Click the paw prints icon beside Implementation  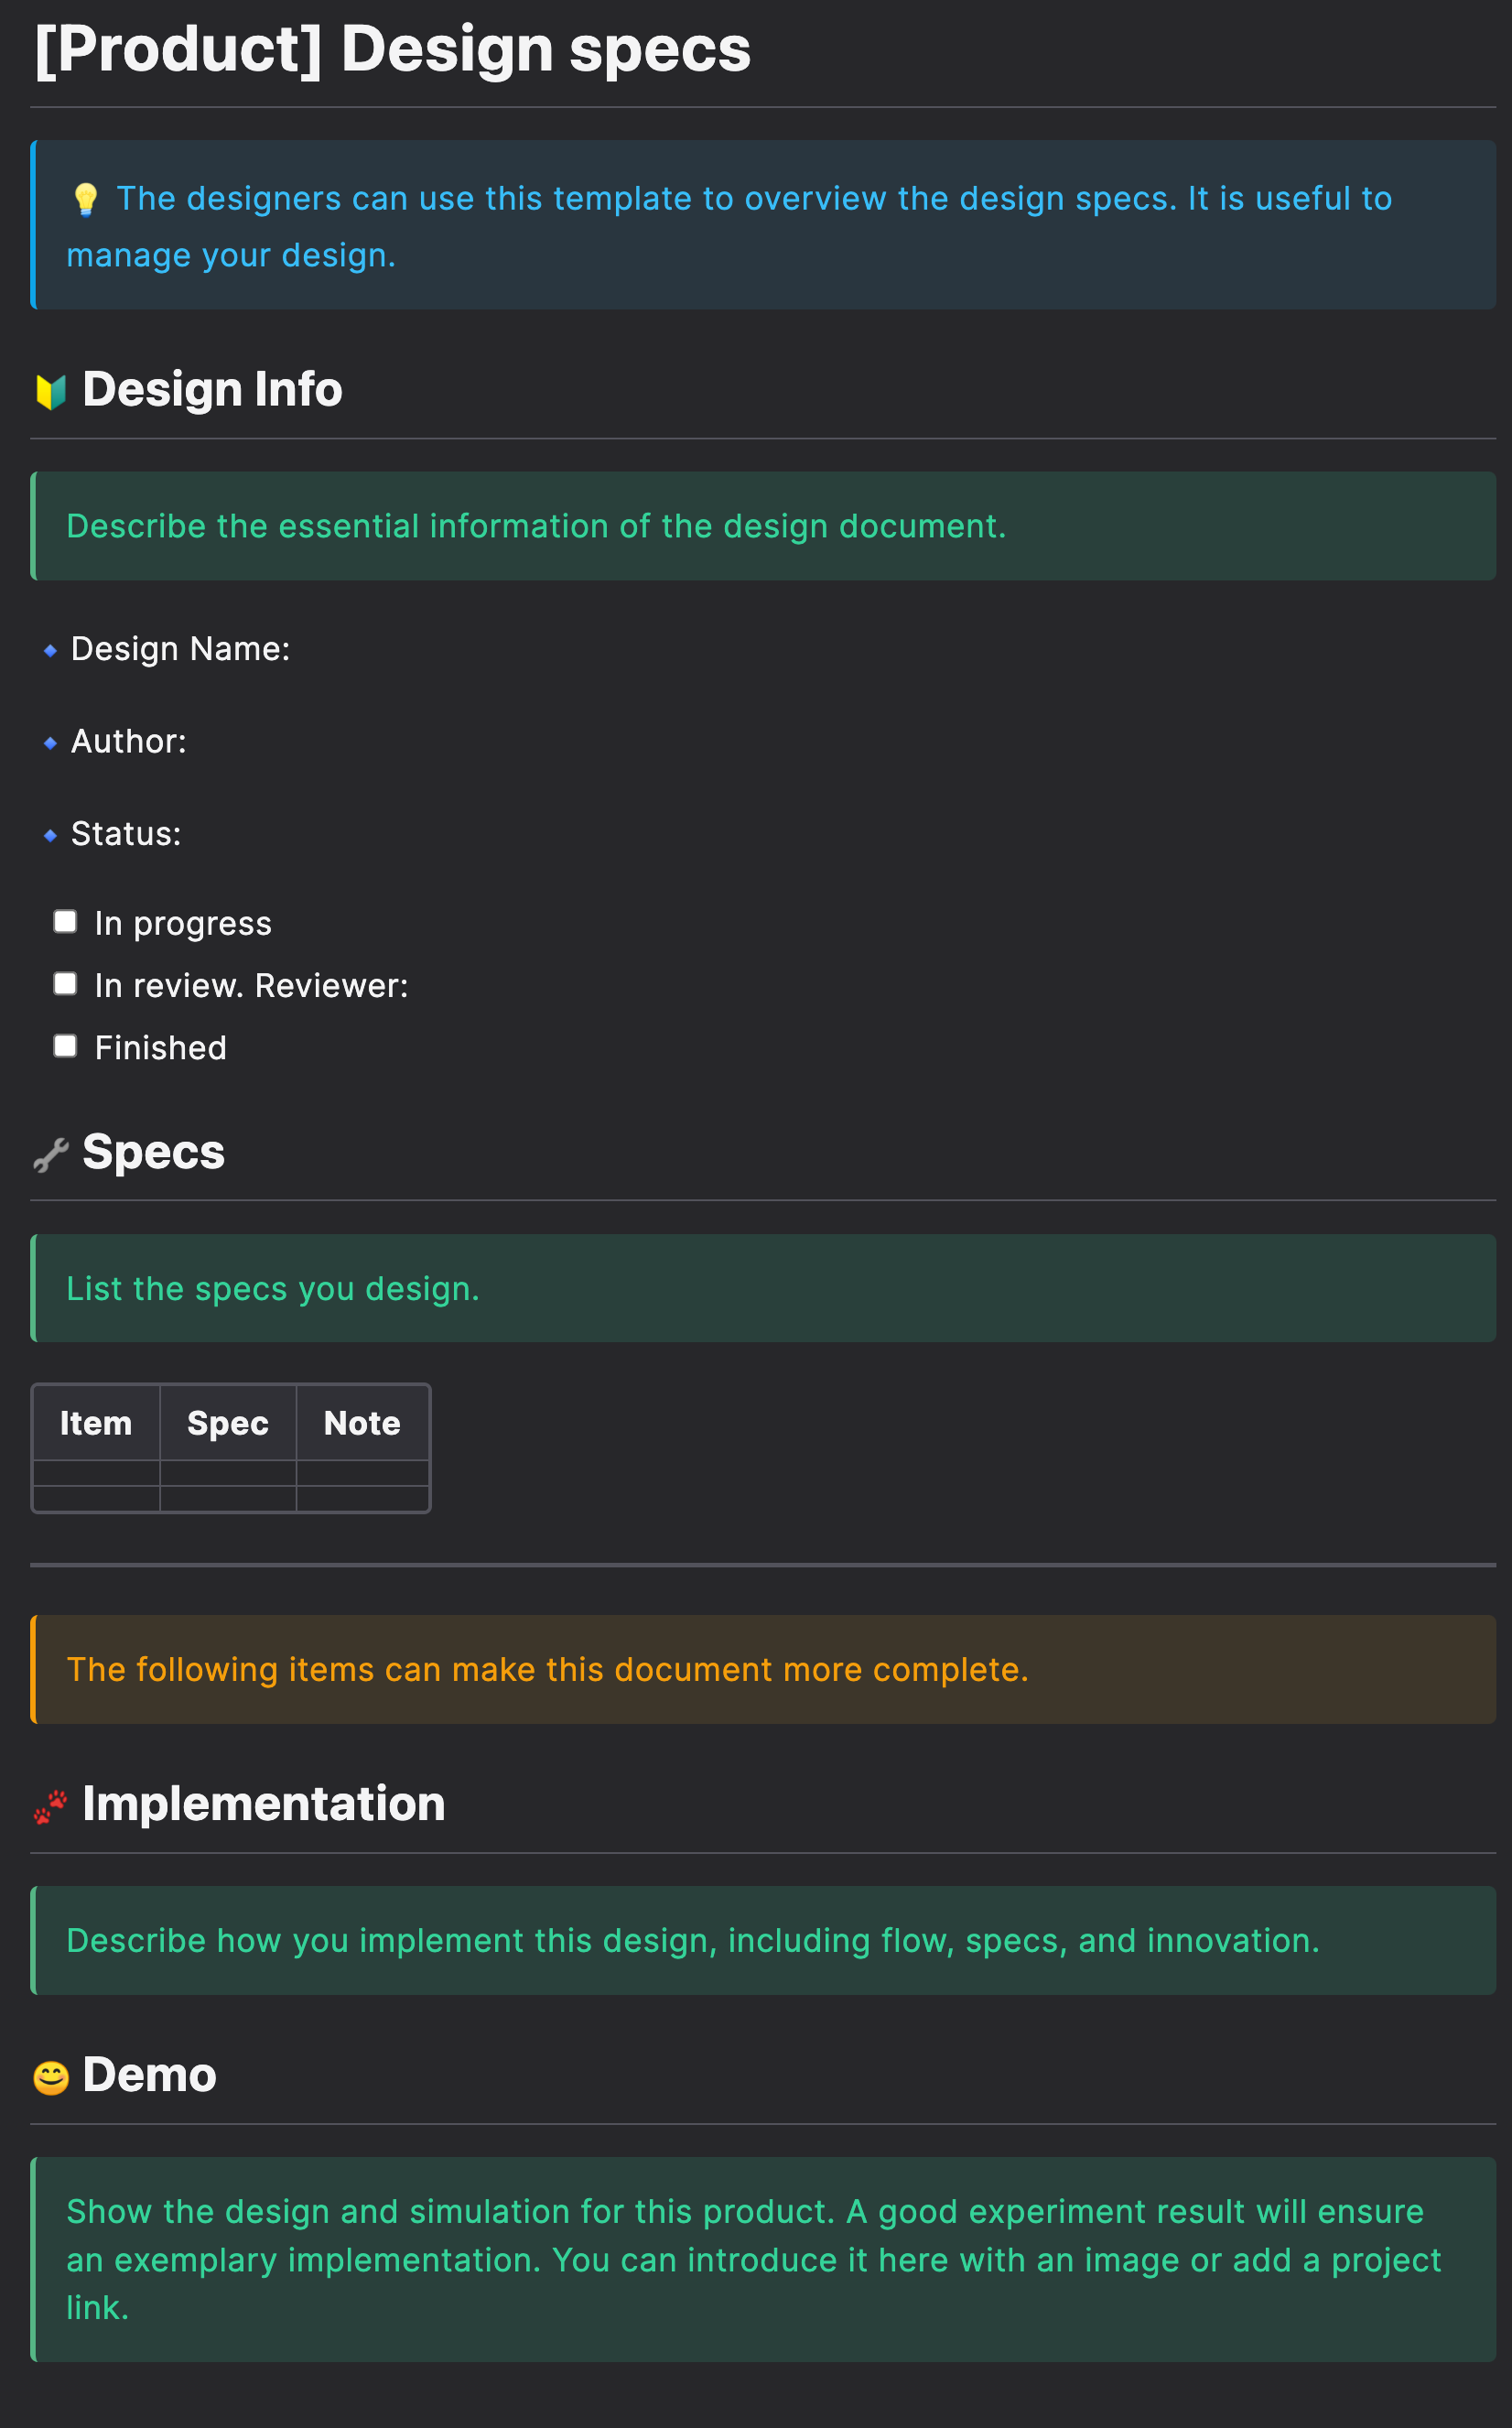tap(51, 1806)
